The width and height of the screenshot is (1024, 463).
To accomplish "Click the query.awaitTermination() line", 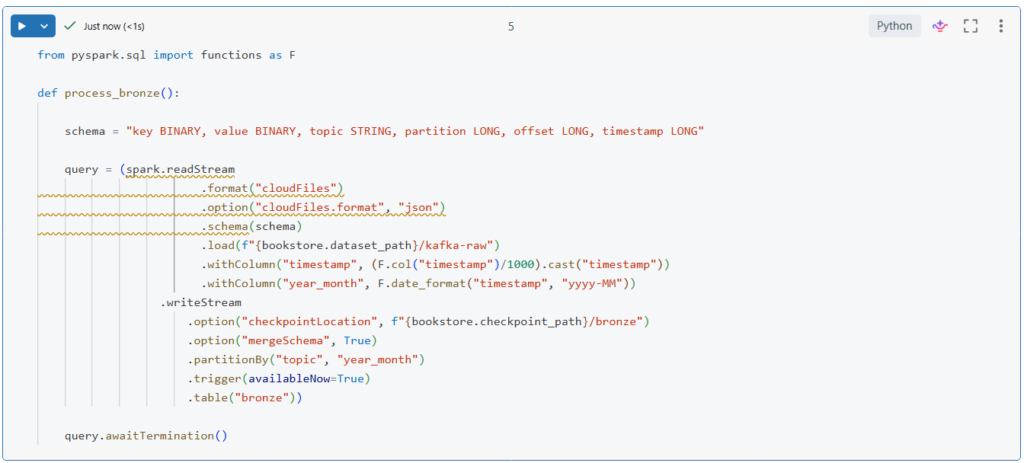I will [x=146, y=435].
